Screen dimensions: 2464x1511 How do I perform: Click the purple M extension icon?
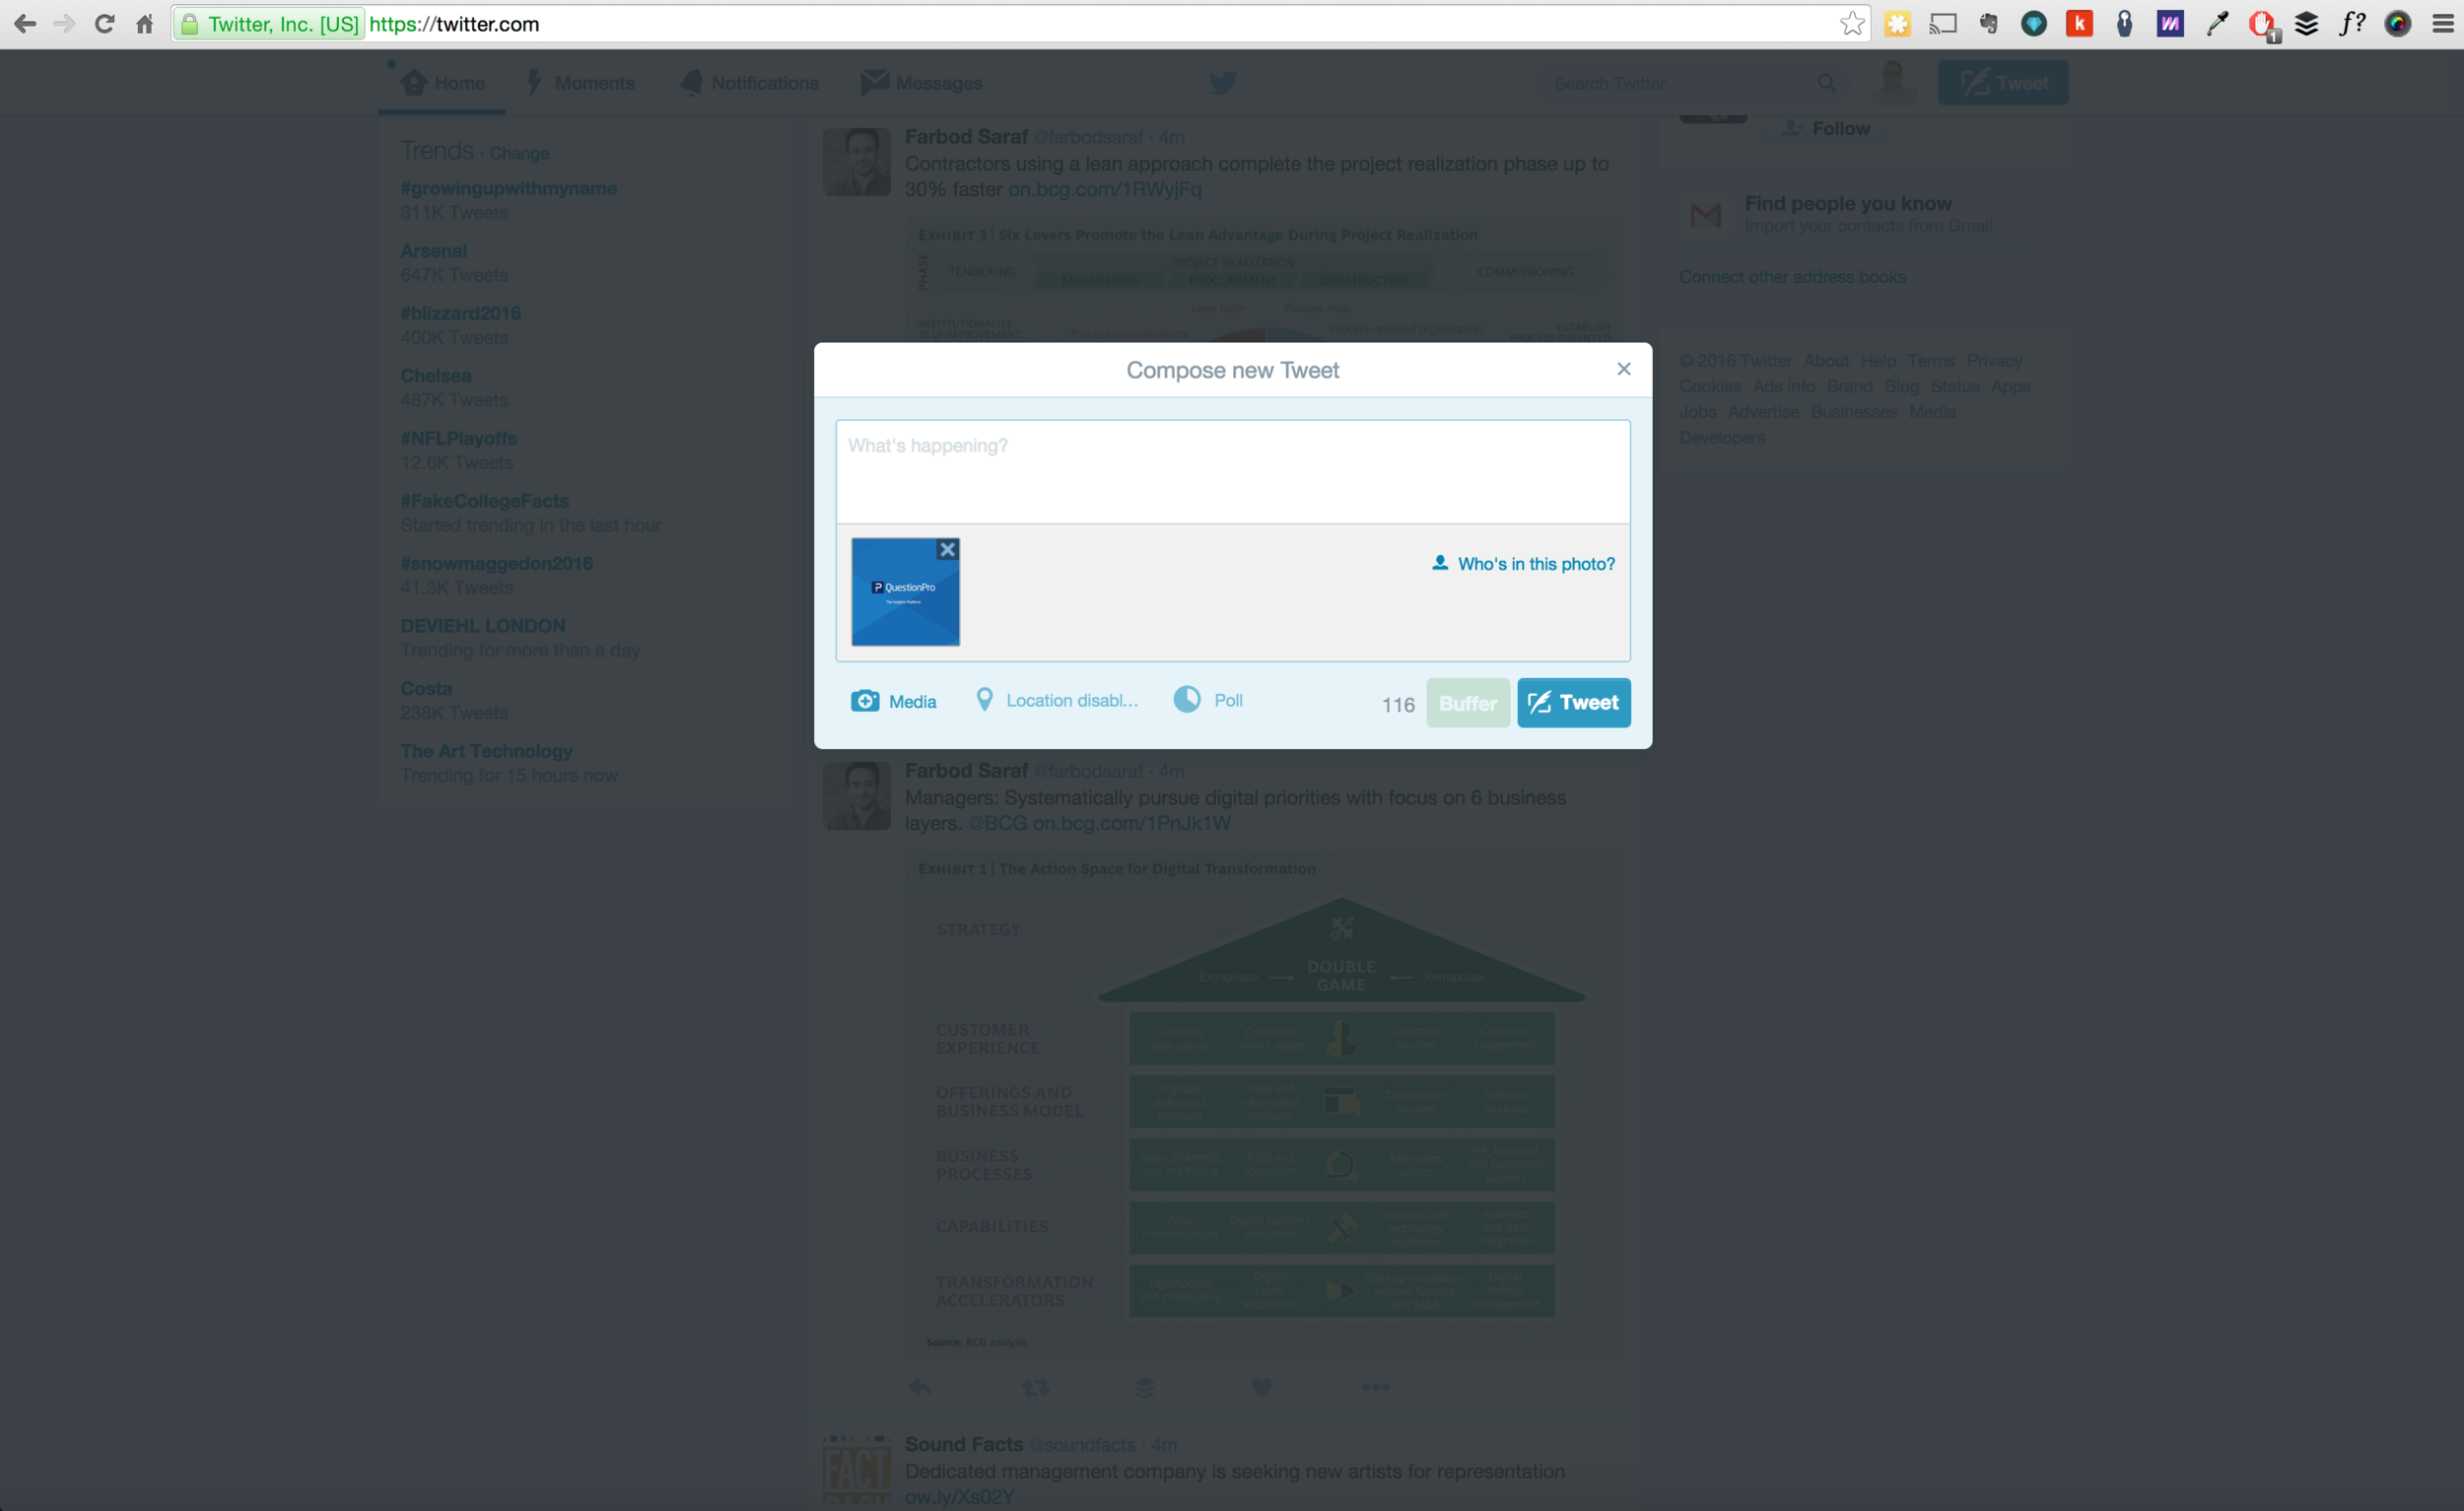(2170, 23)
